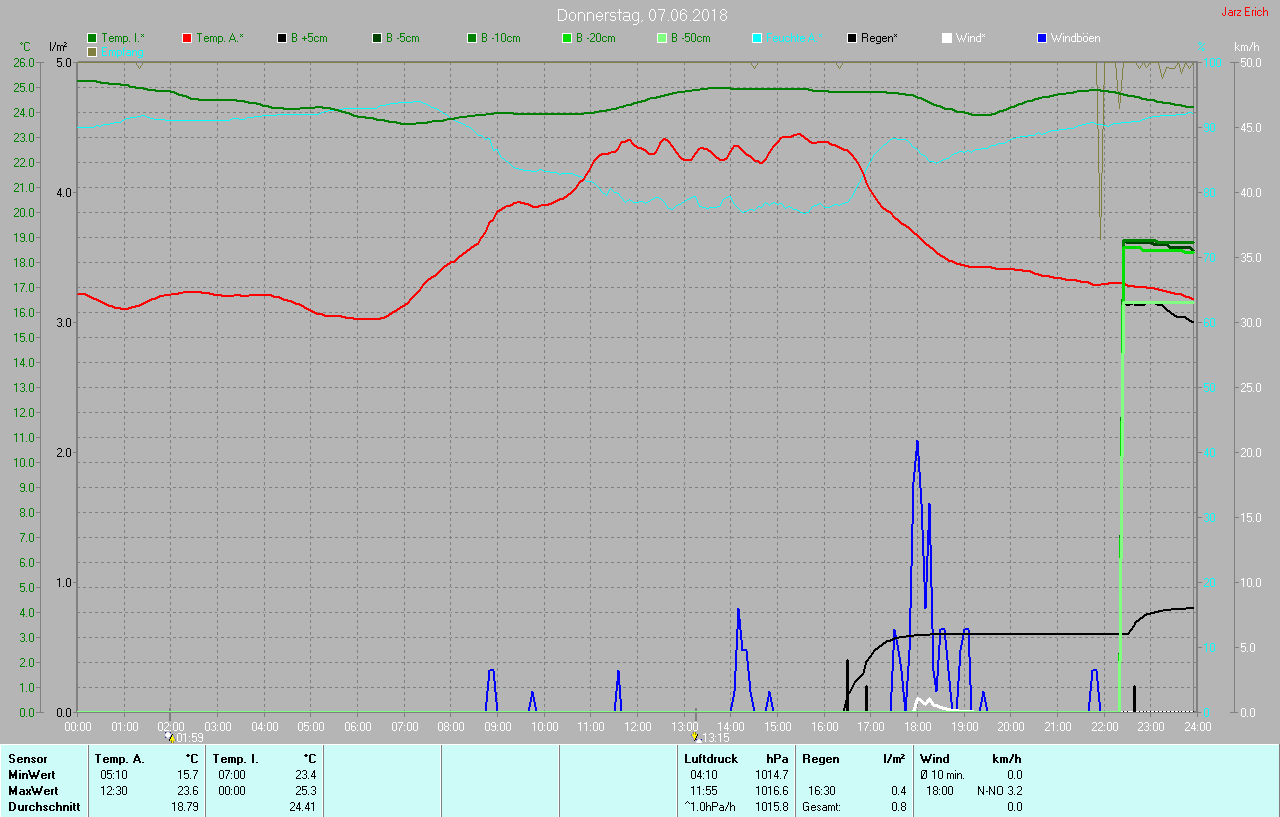The width and height of the screenshot is (1280, 817).
Task: Click the marker icon at 13:15
Action: coord(695,737)
